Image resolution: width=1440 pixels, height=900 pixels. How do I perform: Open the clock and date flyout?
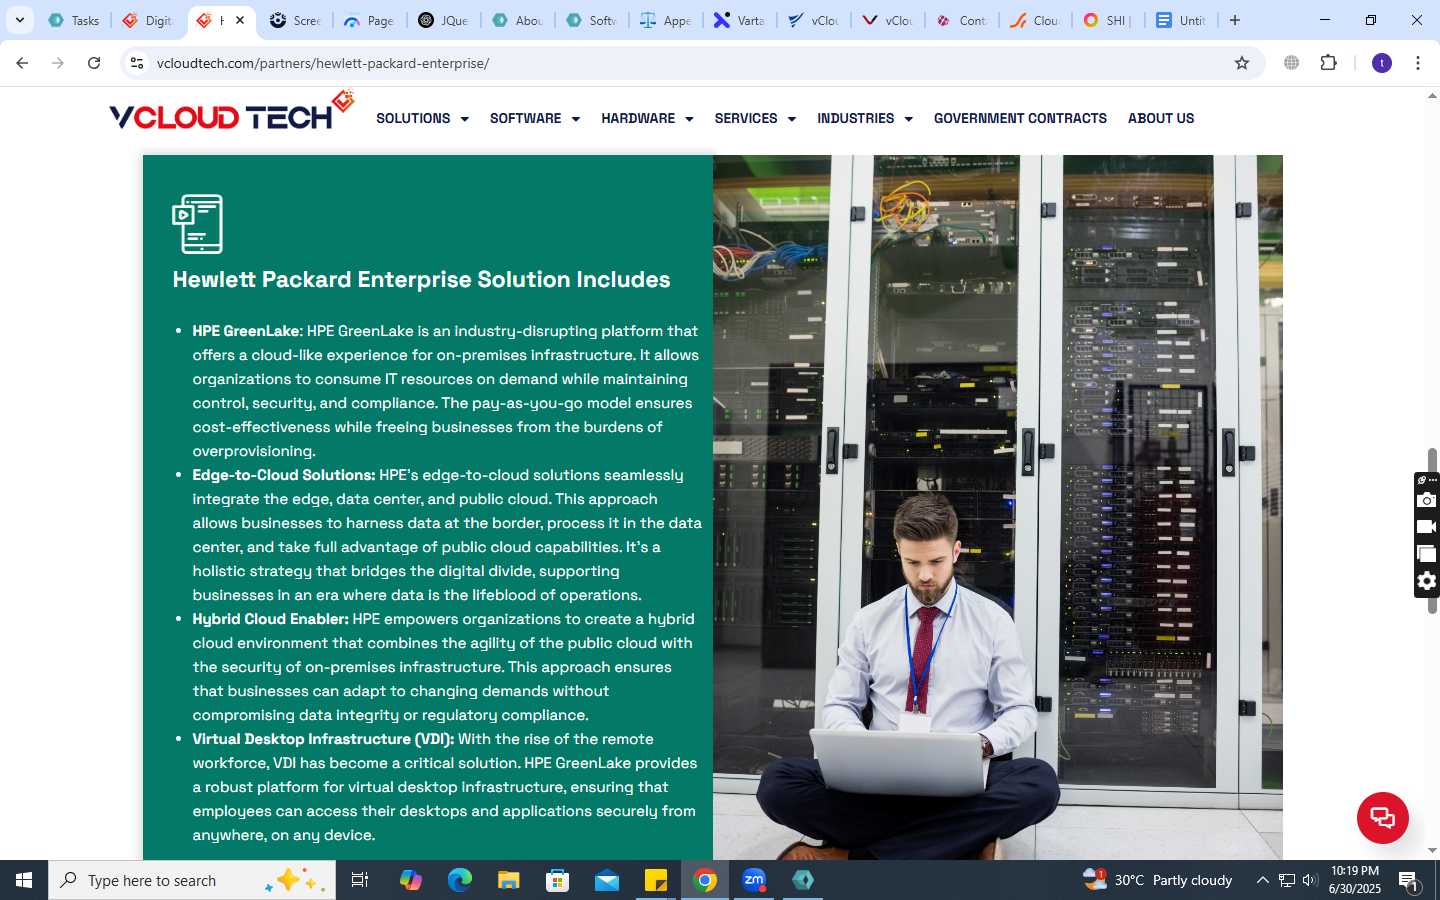coord(1354,880)
